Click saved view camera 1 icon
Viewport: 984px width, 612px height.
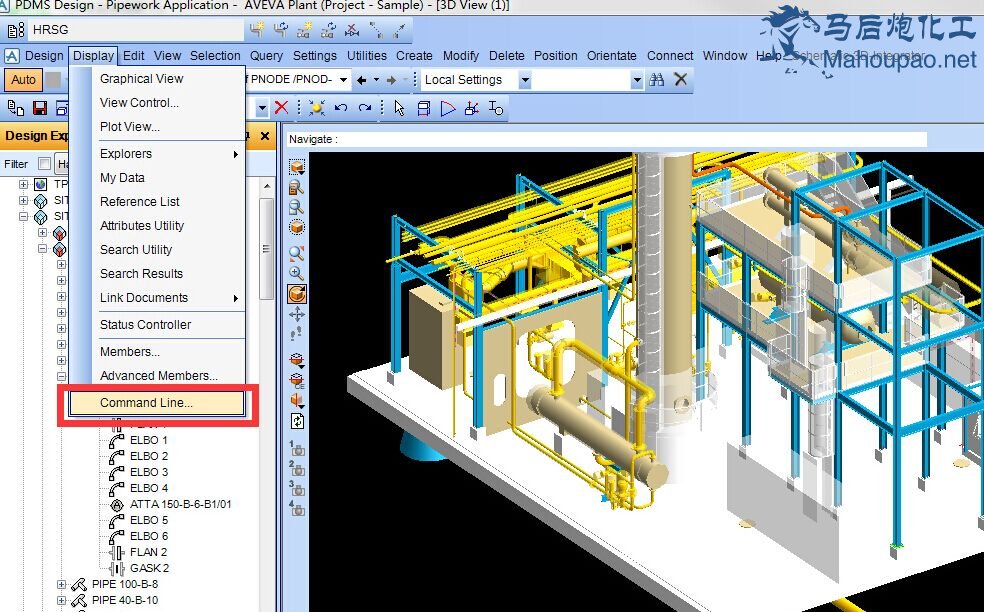(x=297, y=449)
